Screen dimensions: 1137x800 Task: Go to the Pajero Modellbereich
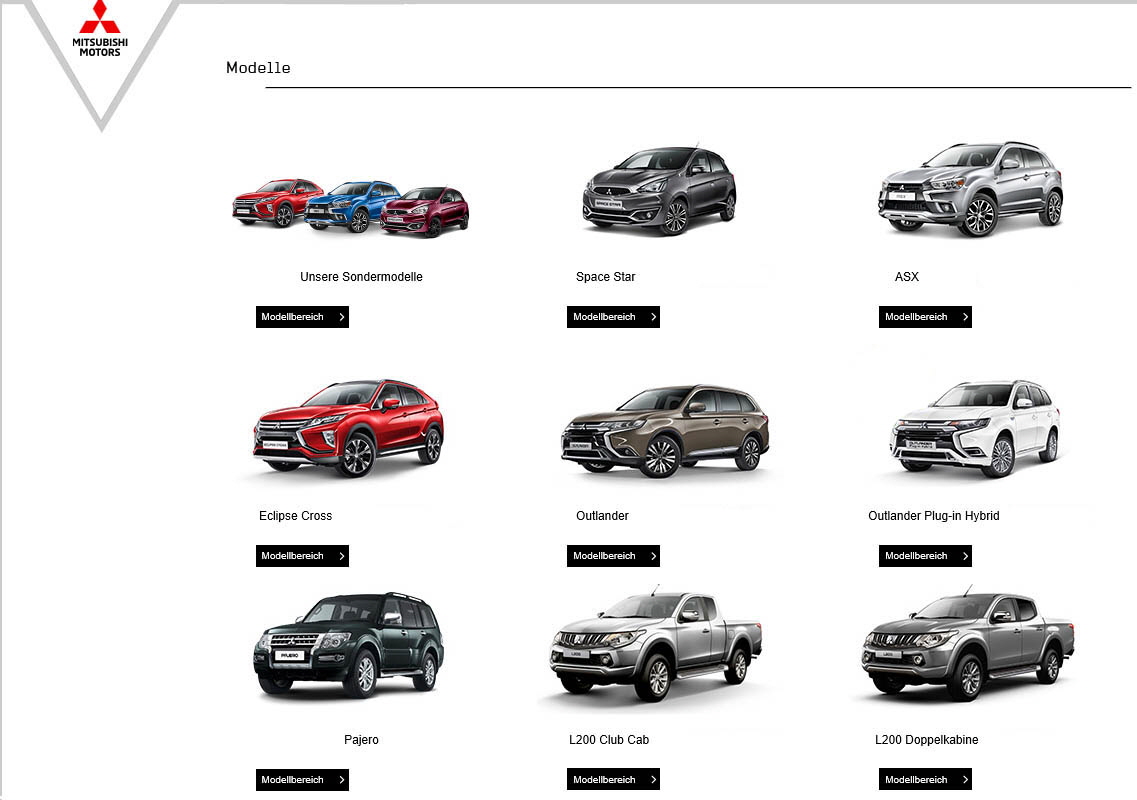tap(302, 780)
